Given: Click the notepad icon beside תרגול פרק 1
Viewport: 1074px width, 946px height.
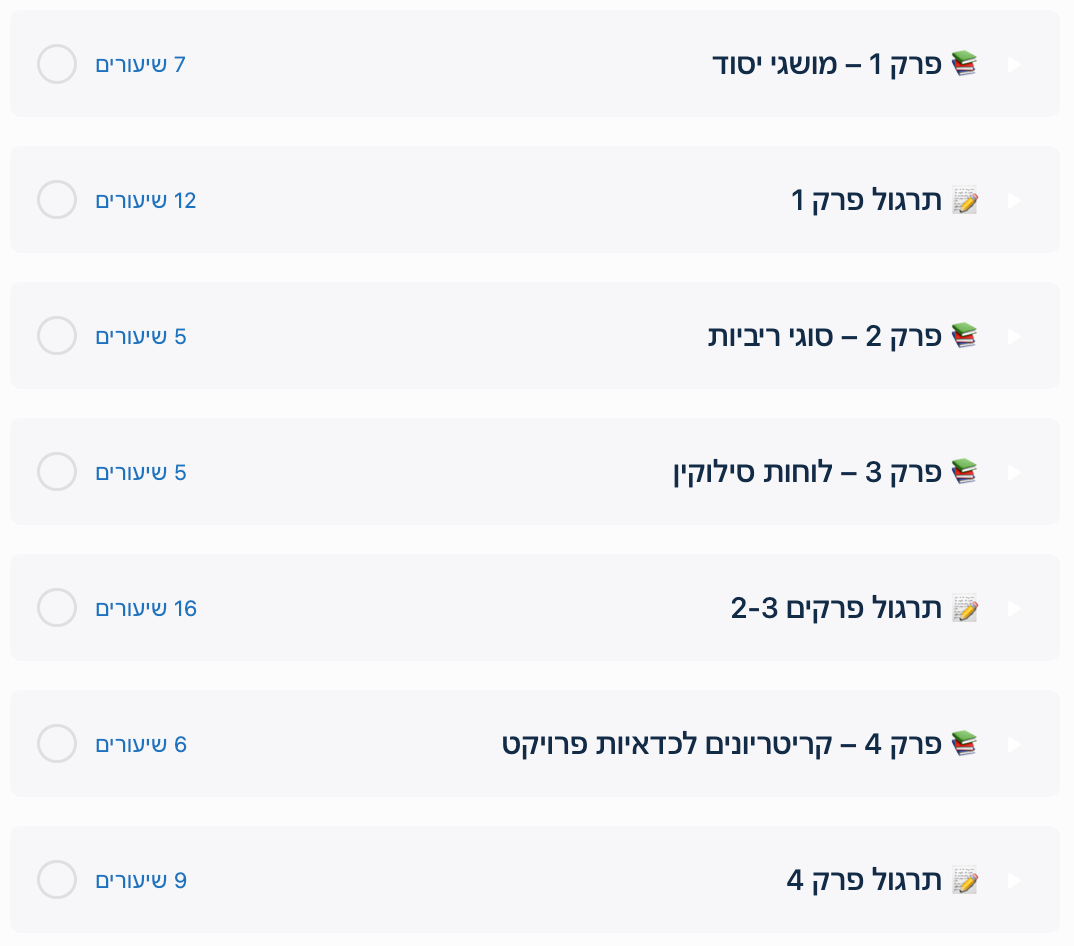Looking at the screenshot, I should [964, 201].
